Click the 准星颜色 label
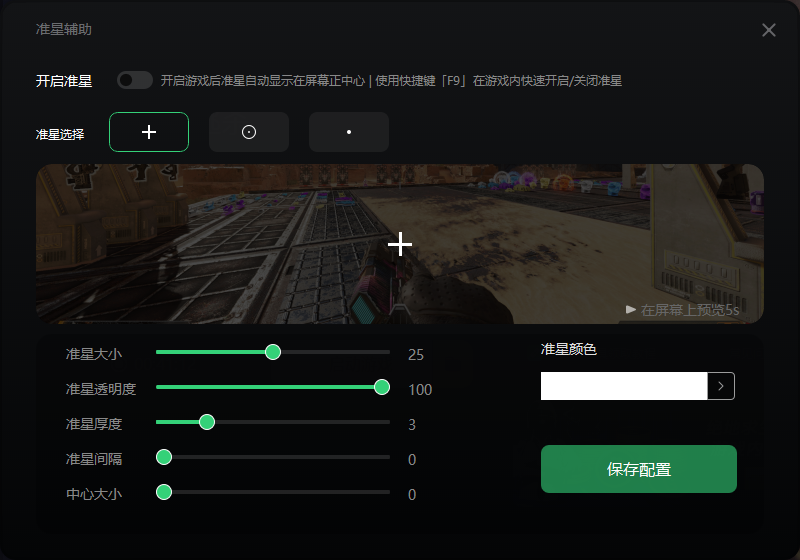Image resolution: width=800 pixels, height=560 pixels. [568, 349]
